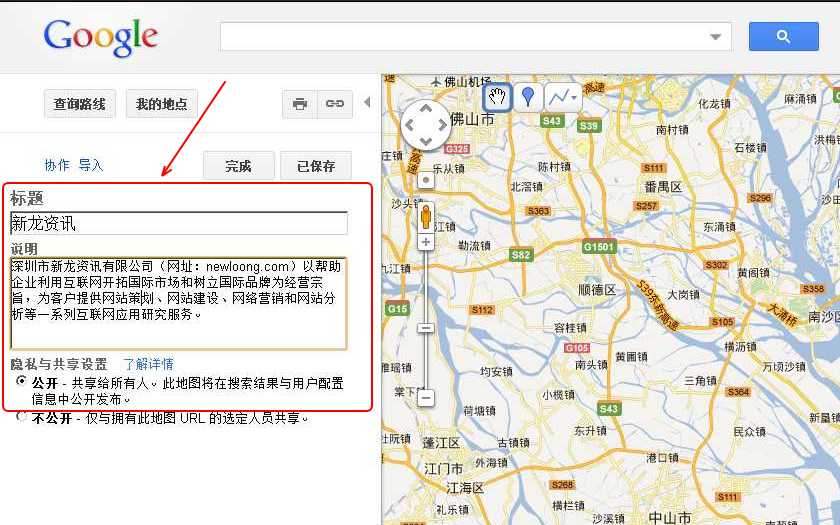
Task: Click the S82 highway shield
Action: (x=520, y=255)
